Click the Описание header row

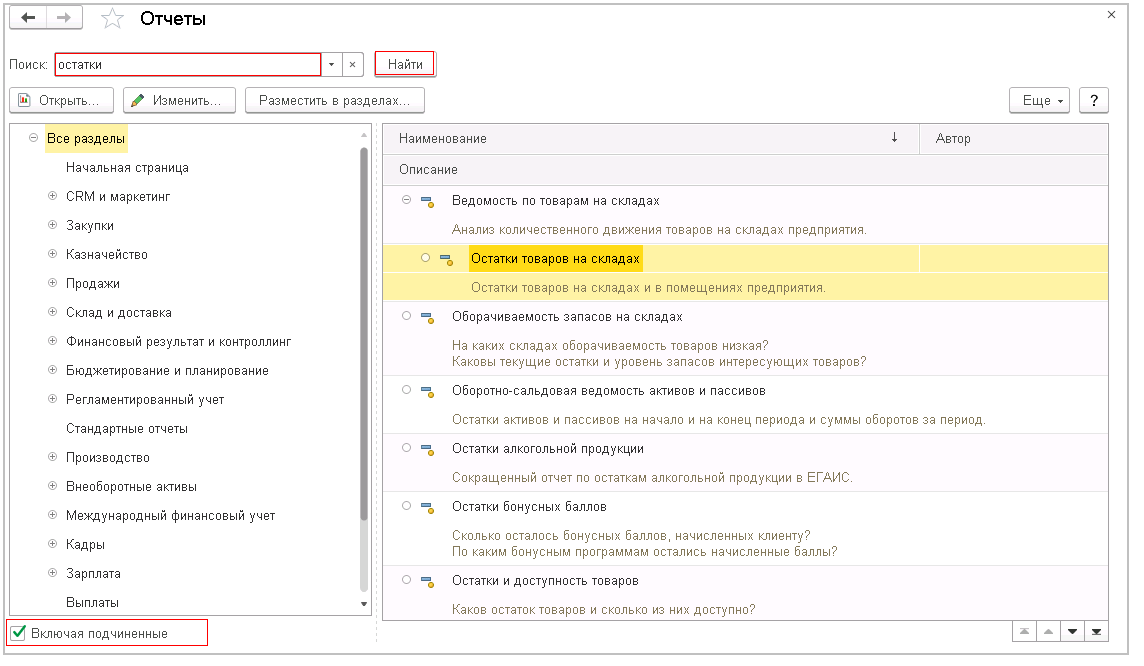745,169
